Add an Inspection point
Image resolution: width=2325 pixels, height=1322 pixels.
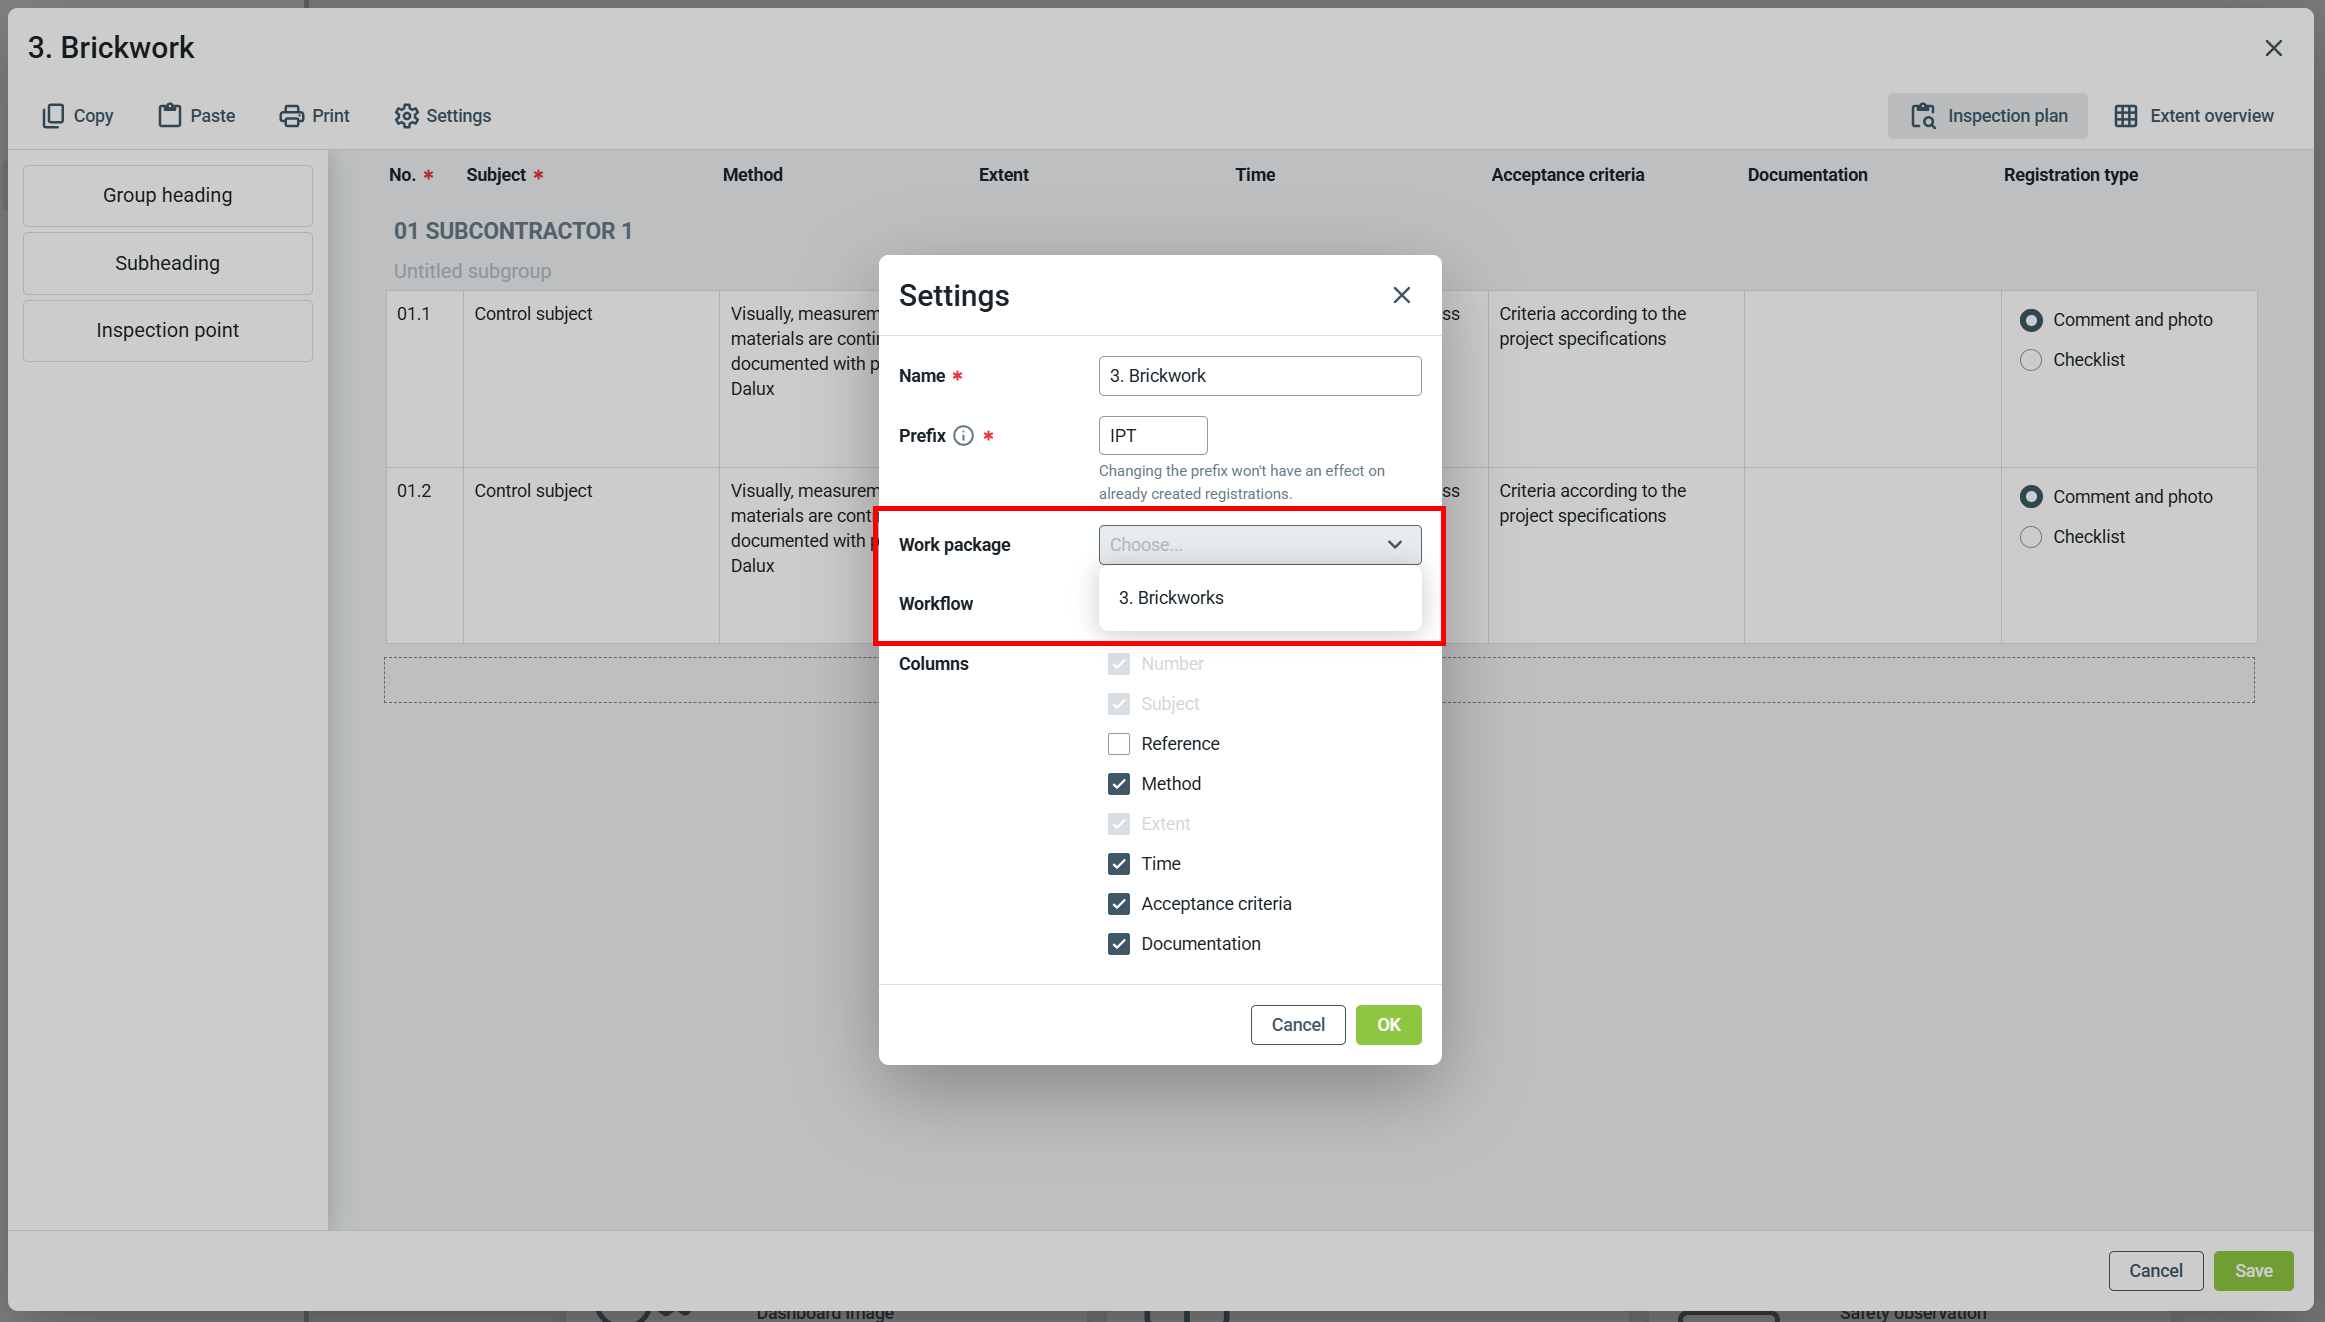[167, 331]
